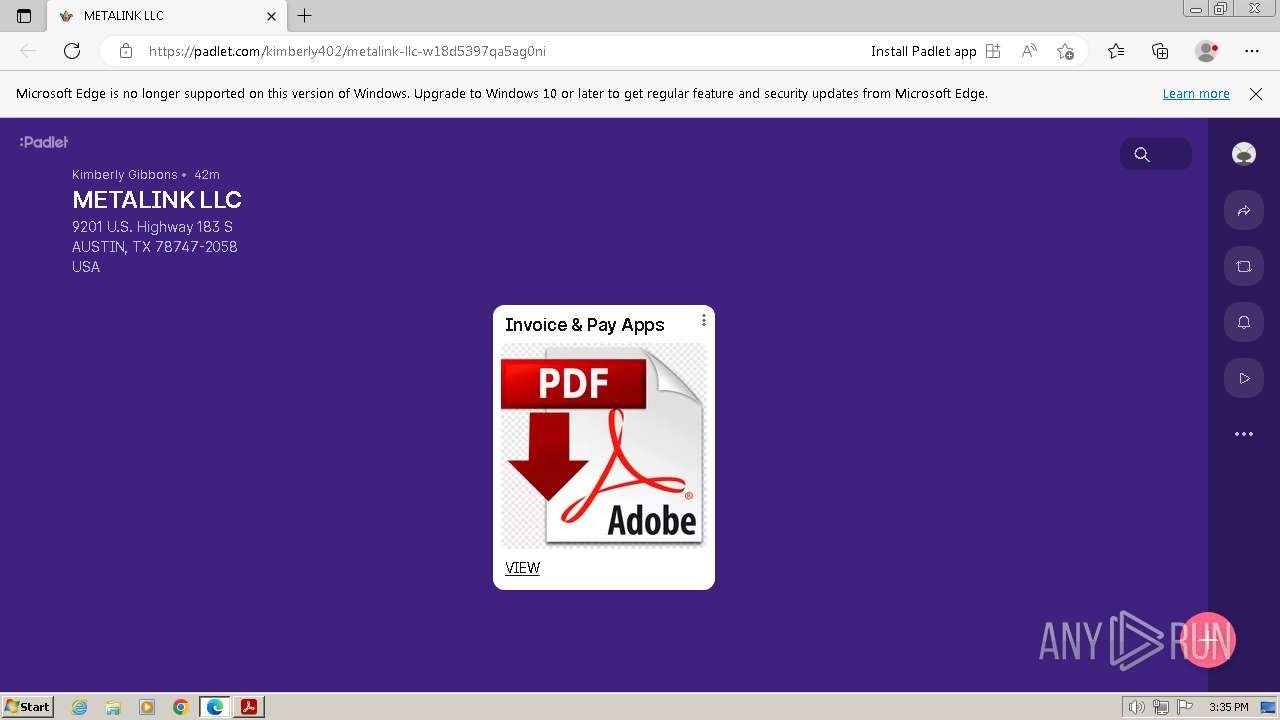Click the app available install icon
Image resolution: width=1280 pixels, height=720 pixels.
993,51
